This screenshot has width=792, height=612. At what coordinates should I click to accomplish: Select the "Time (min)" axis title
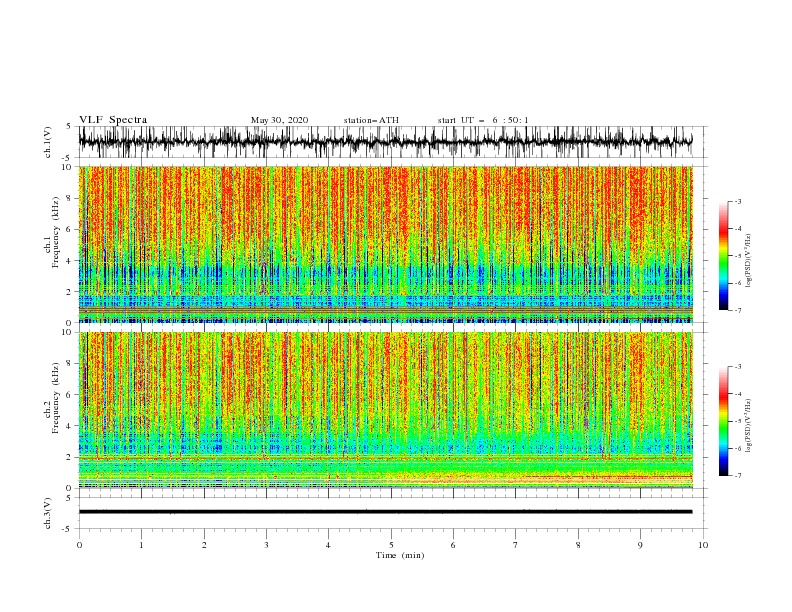(400, 555)
